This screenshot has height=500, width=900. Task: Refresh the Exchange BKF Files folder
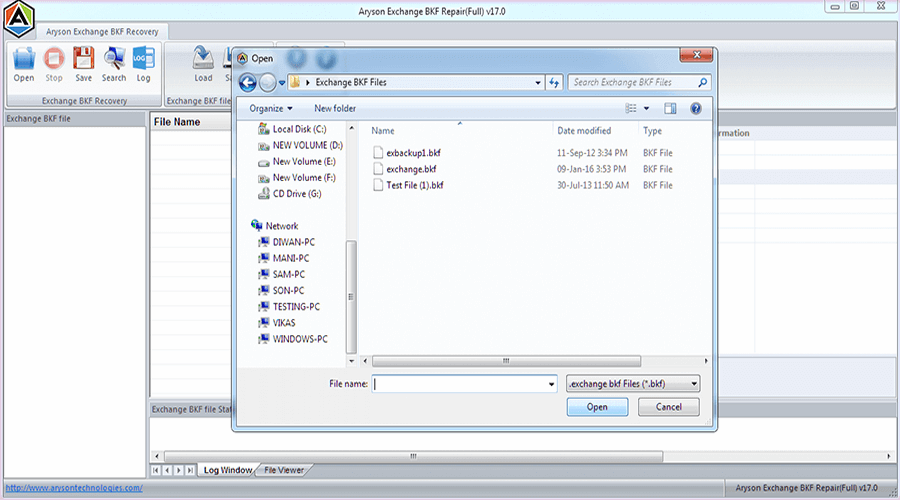pyautogui.click(x=554, y=83)
